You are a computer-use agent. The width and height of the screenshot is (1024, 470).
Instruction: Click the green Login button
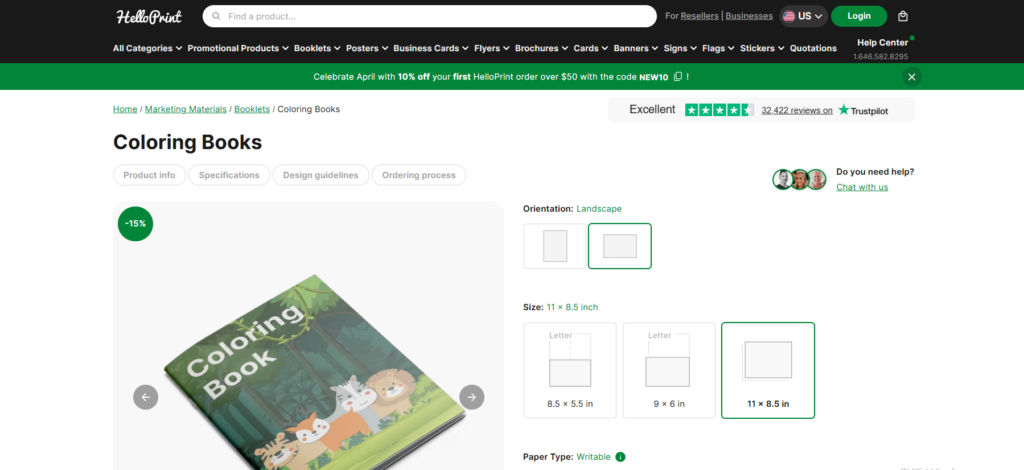[x=858, y=16]
